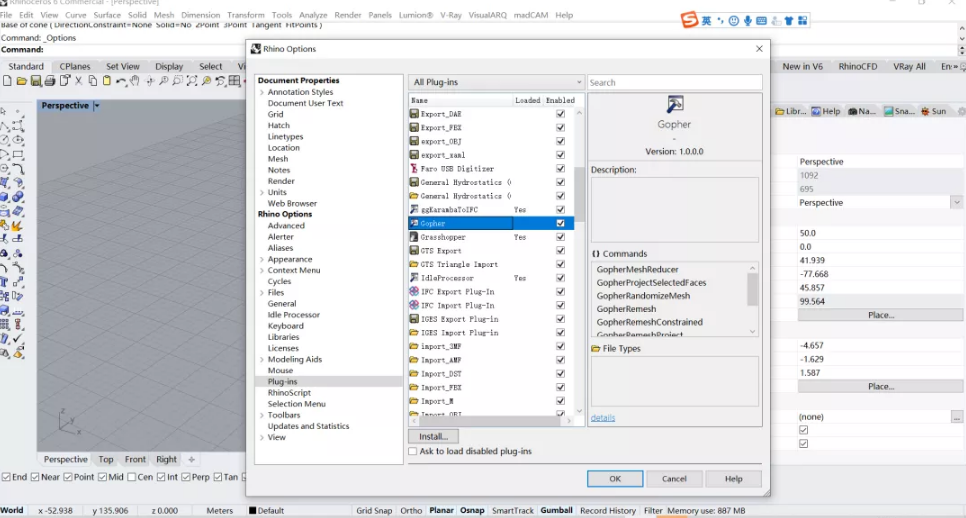Select the Zoom Window icon
The width and height of the screenshot is (966, 518).
(x=178, y=81)
